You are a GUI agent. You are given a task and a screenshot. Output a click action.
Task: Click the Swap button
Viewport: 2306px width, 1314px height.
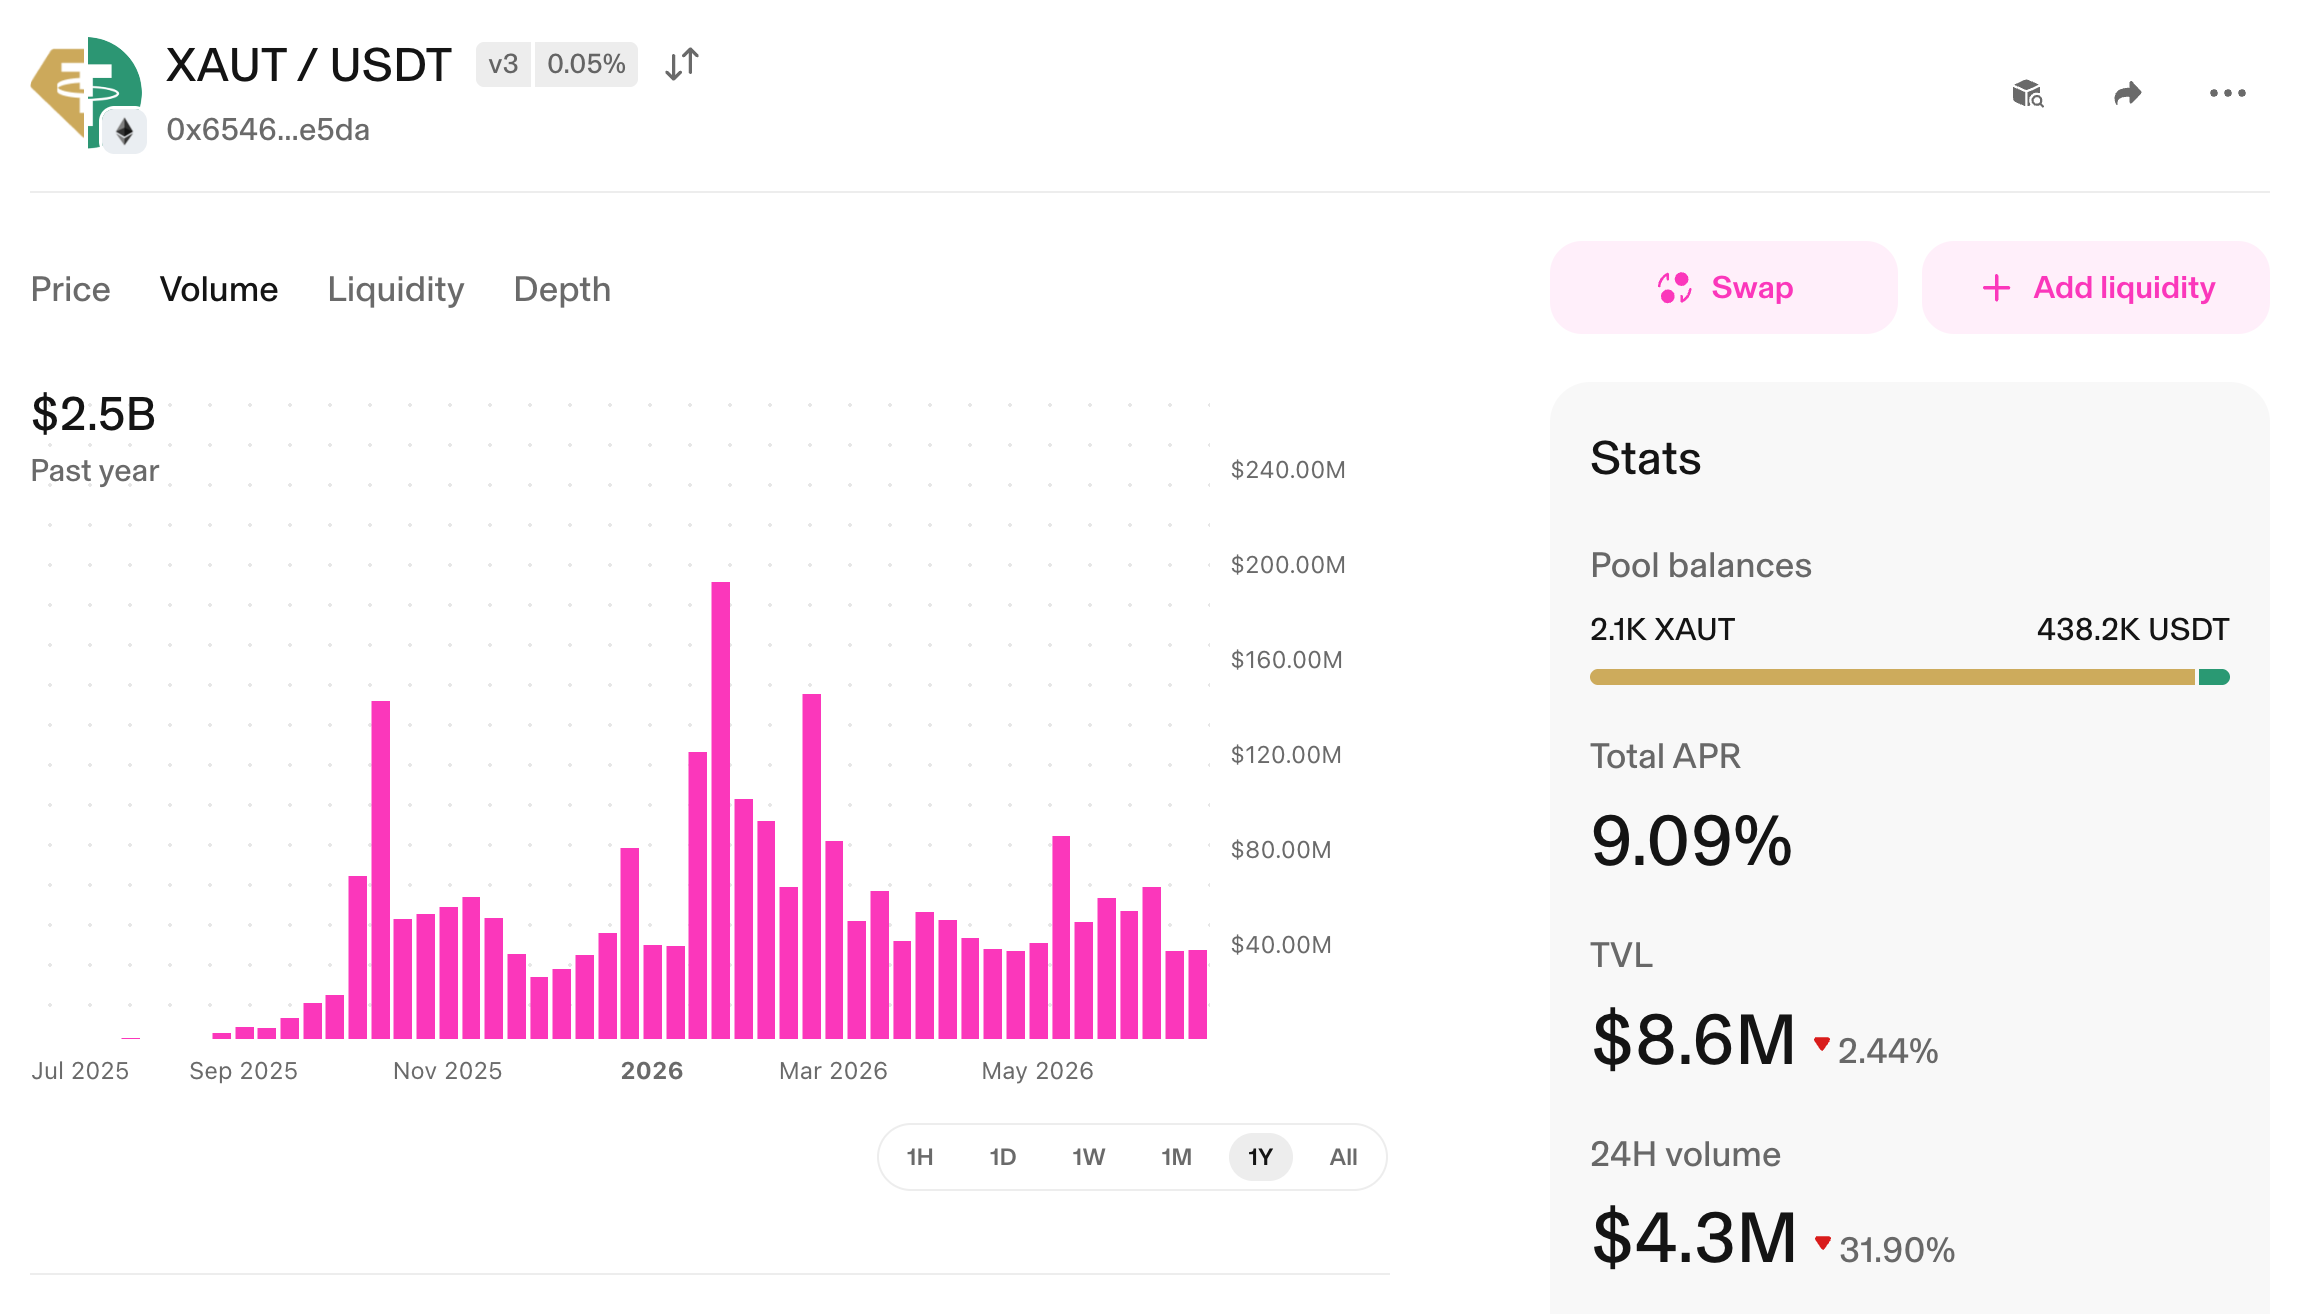point(1724,288)
